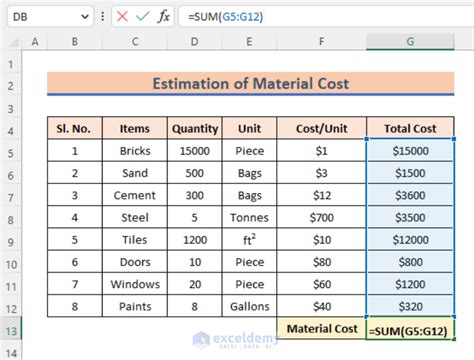Cancel formula entry with the X icon
474x360 pixels.
(x=122, y=16)
